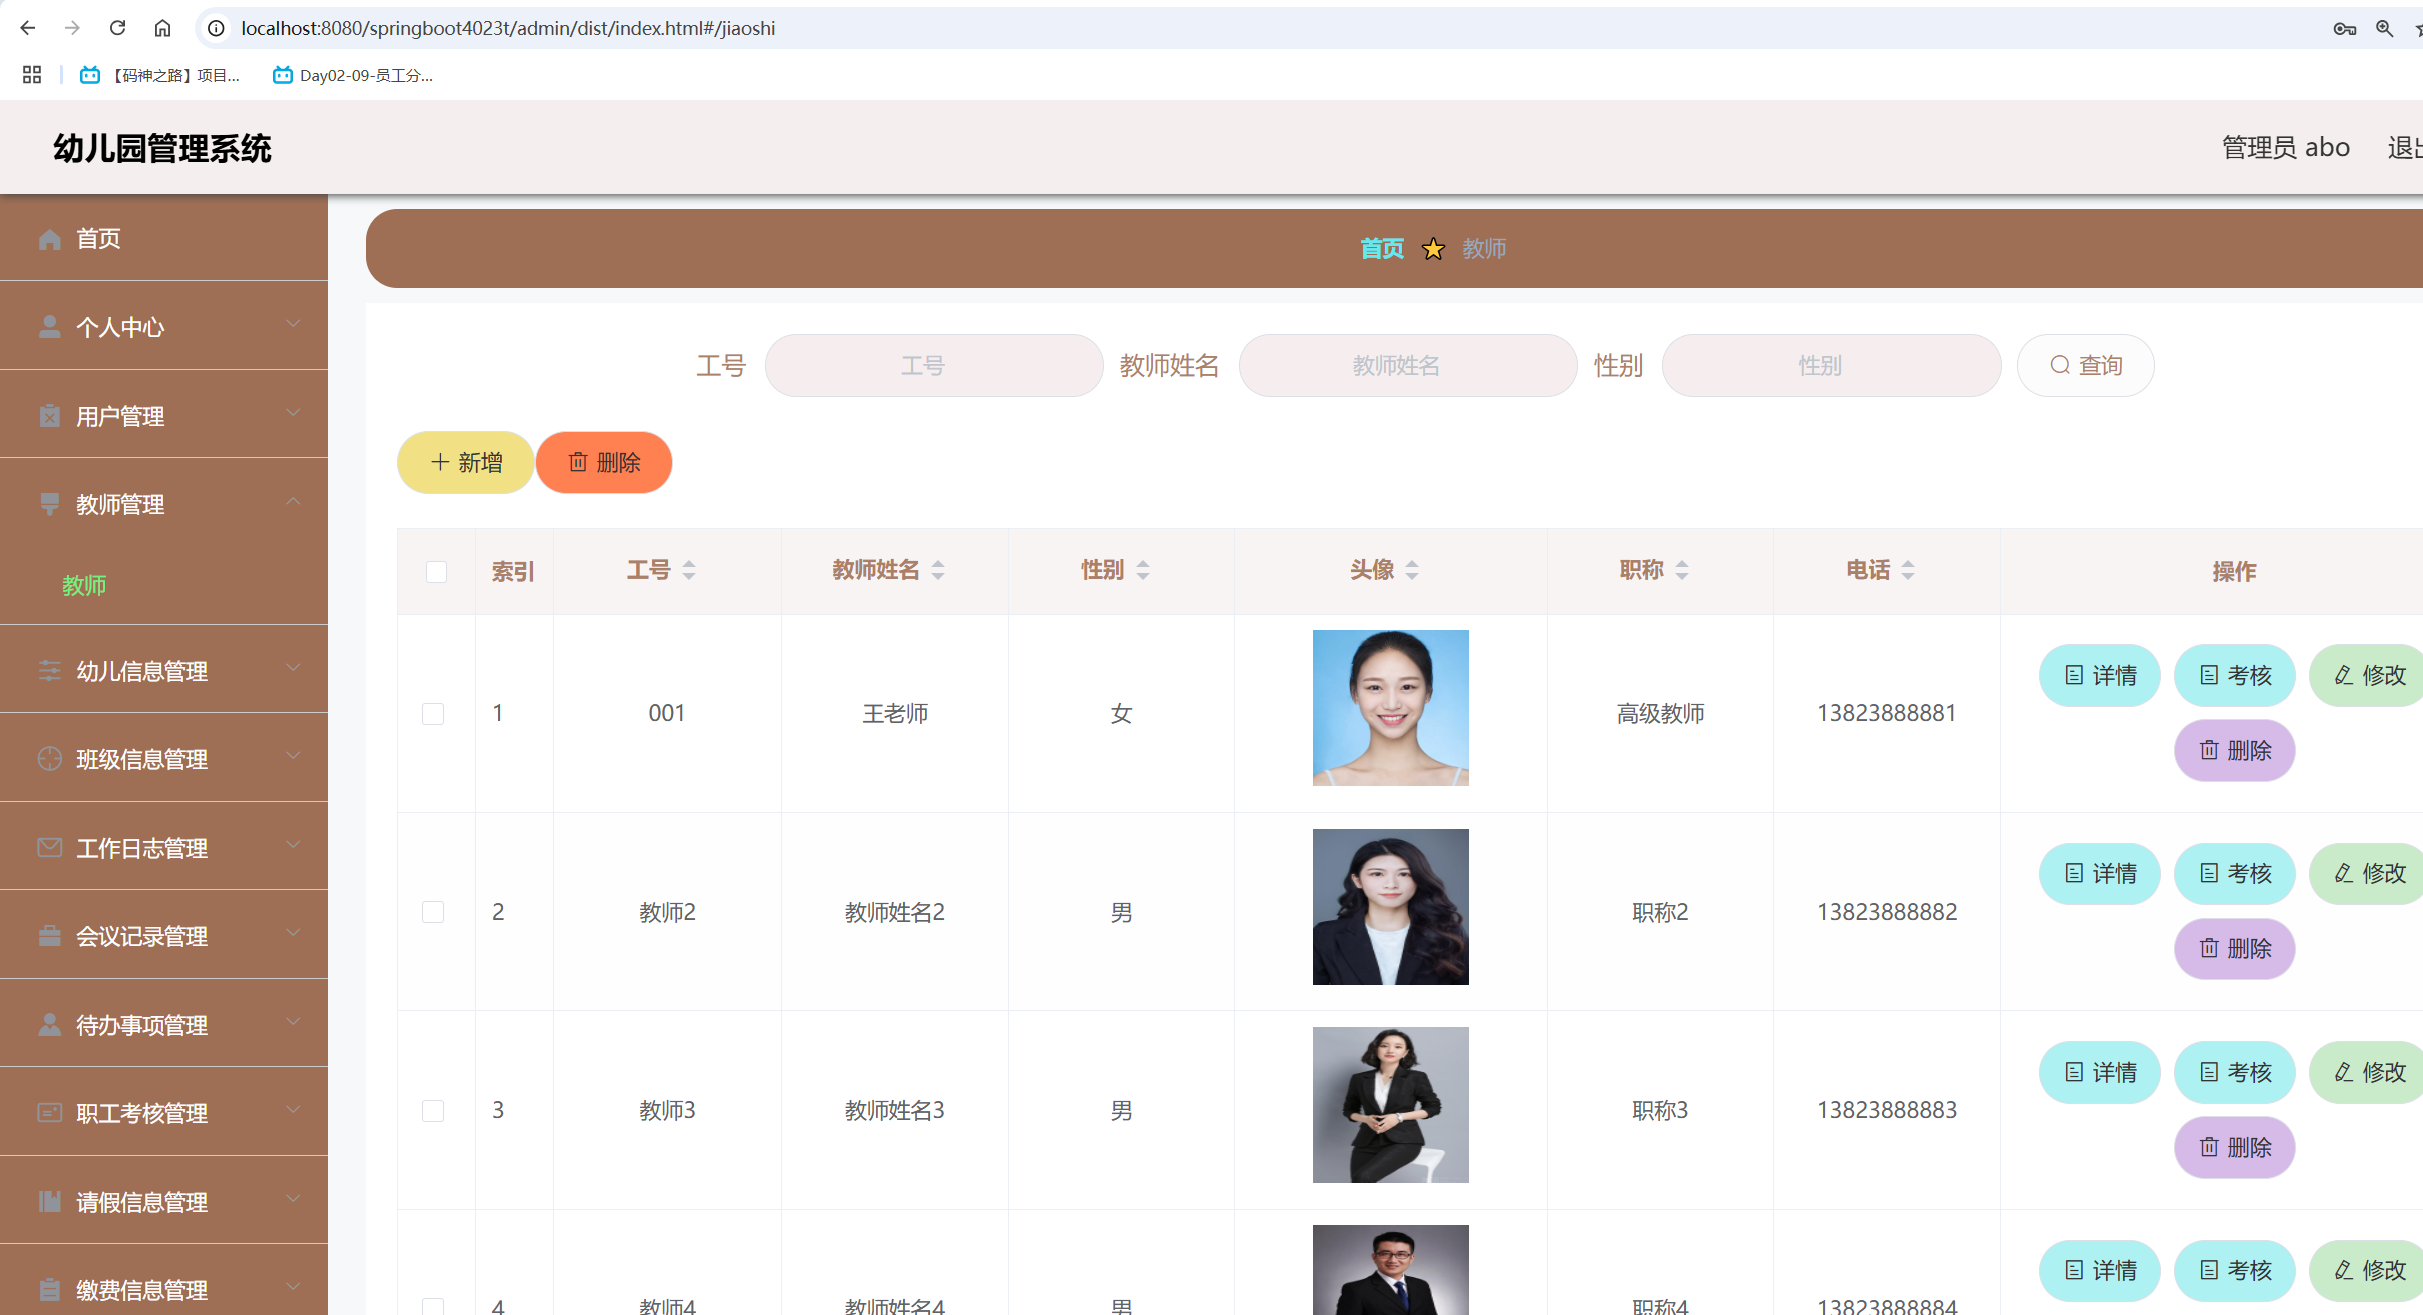Focus the 教师姓名 search input field
The width and height of the screenshot is (2423, 1315).
pyautogui.click(x=1408, y=365)
